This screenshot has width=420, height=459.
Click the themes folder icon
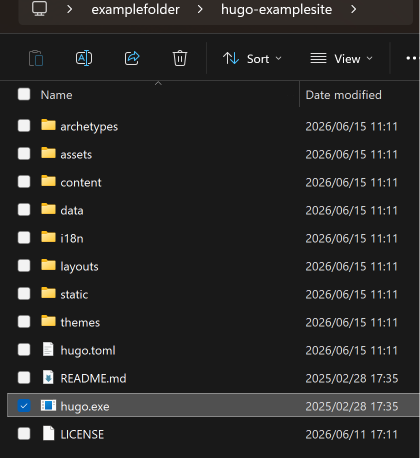pos(48,321)
